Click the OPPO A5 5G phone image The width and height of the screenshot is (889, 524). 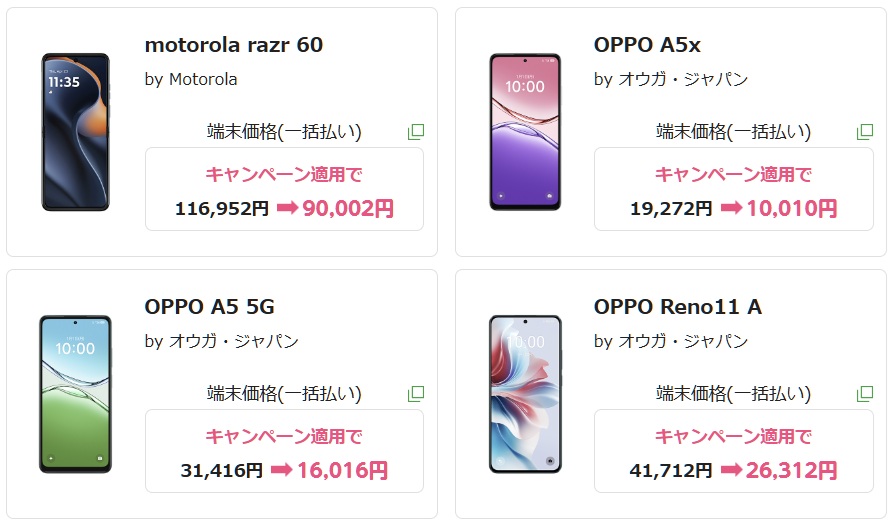75,394
